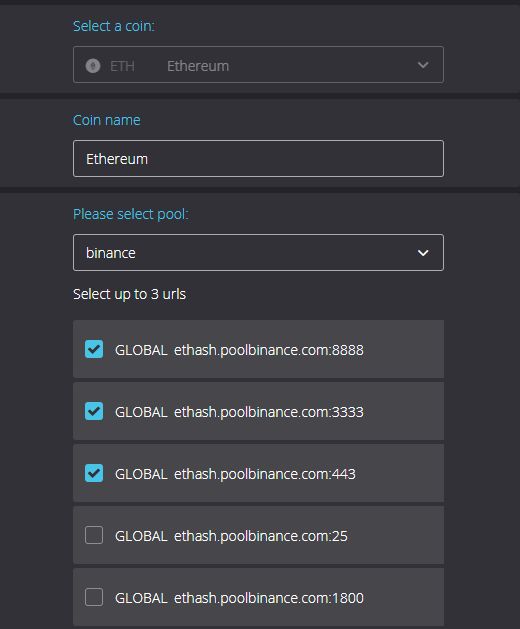Click the Coin name input field
The width and height of the screenshot is (520, 629).
point(258,158)
